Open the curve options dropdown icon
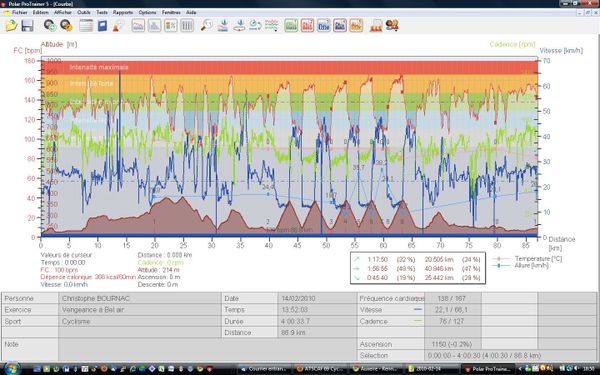 (x=271, y=26)
